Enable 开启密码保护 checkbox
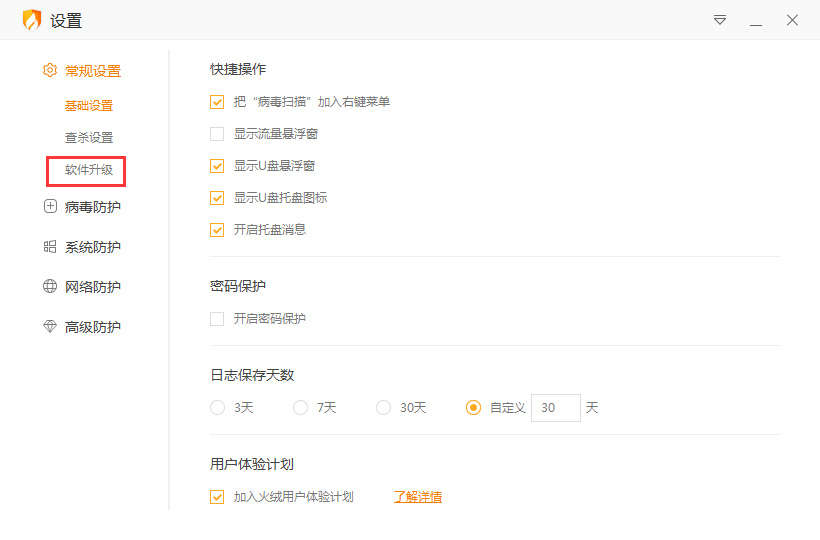This screenshot has width=820, height=540. click(217, 319)
